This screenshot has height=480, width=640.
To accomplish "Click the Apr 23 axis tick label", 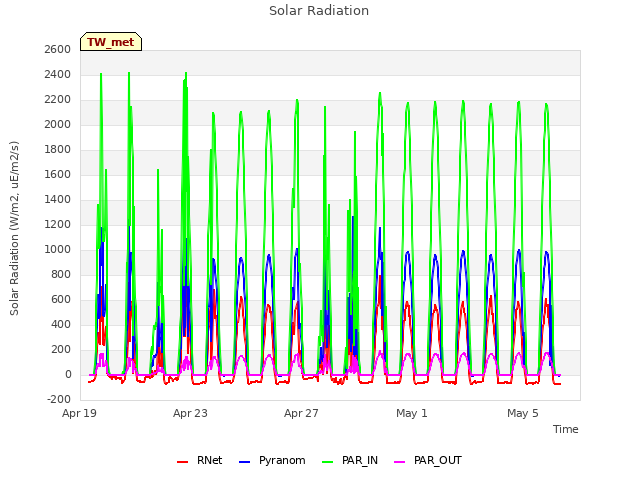I will (x=190, y=413).
